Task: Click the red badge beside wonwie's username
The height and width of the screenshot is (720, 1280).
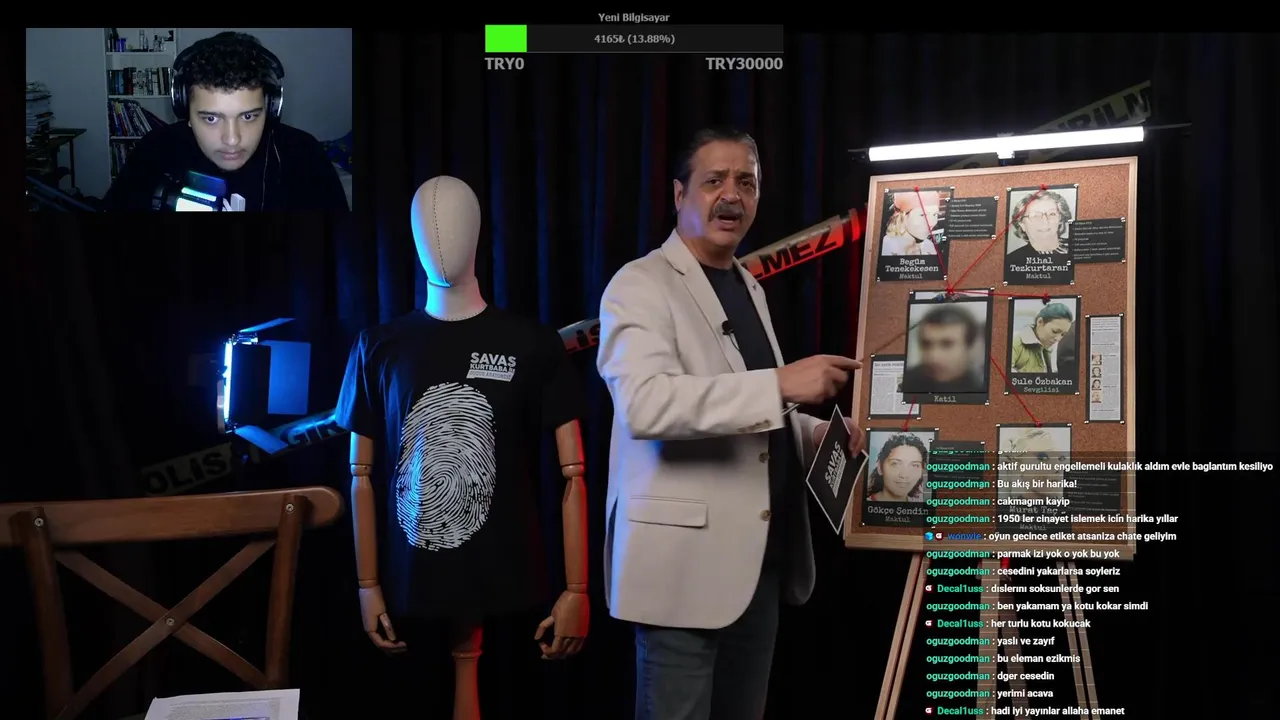Action: (x=939, y=537)
